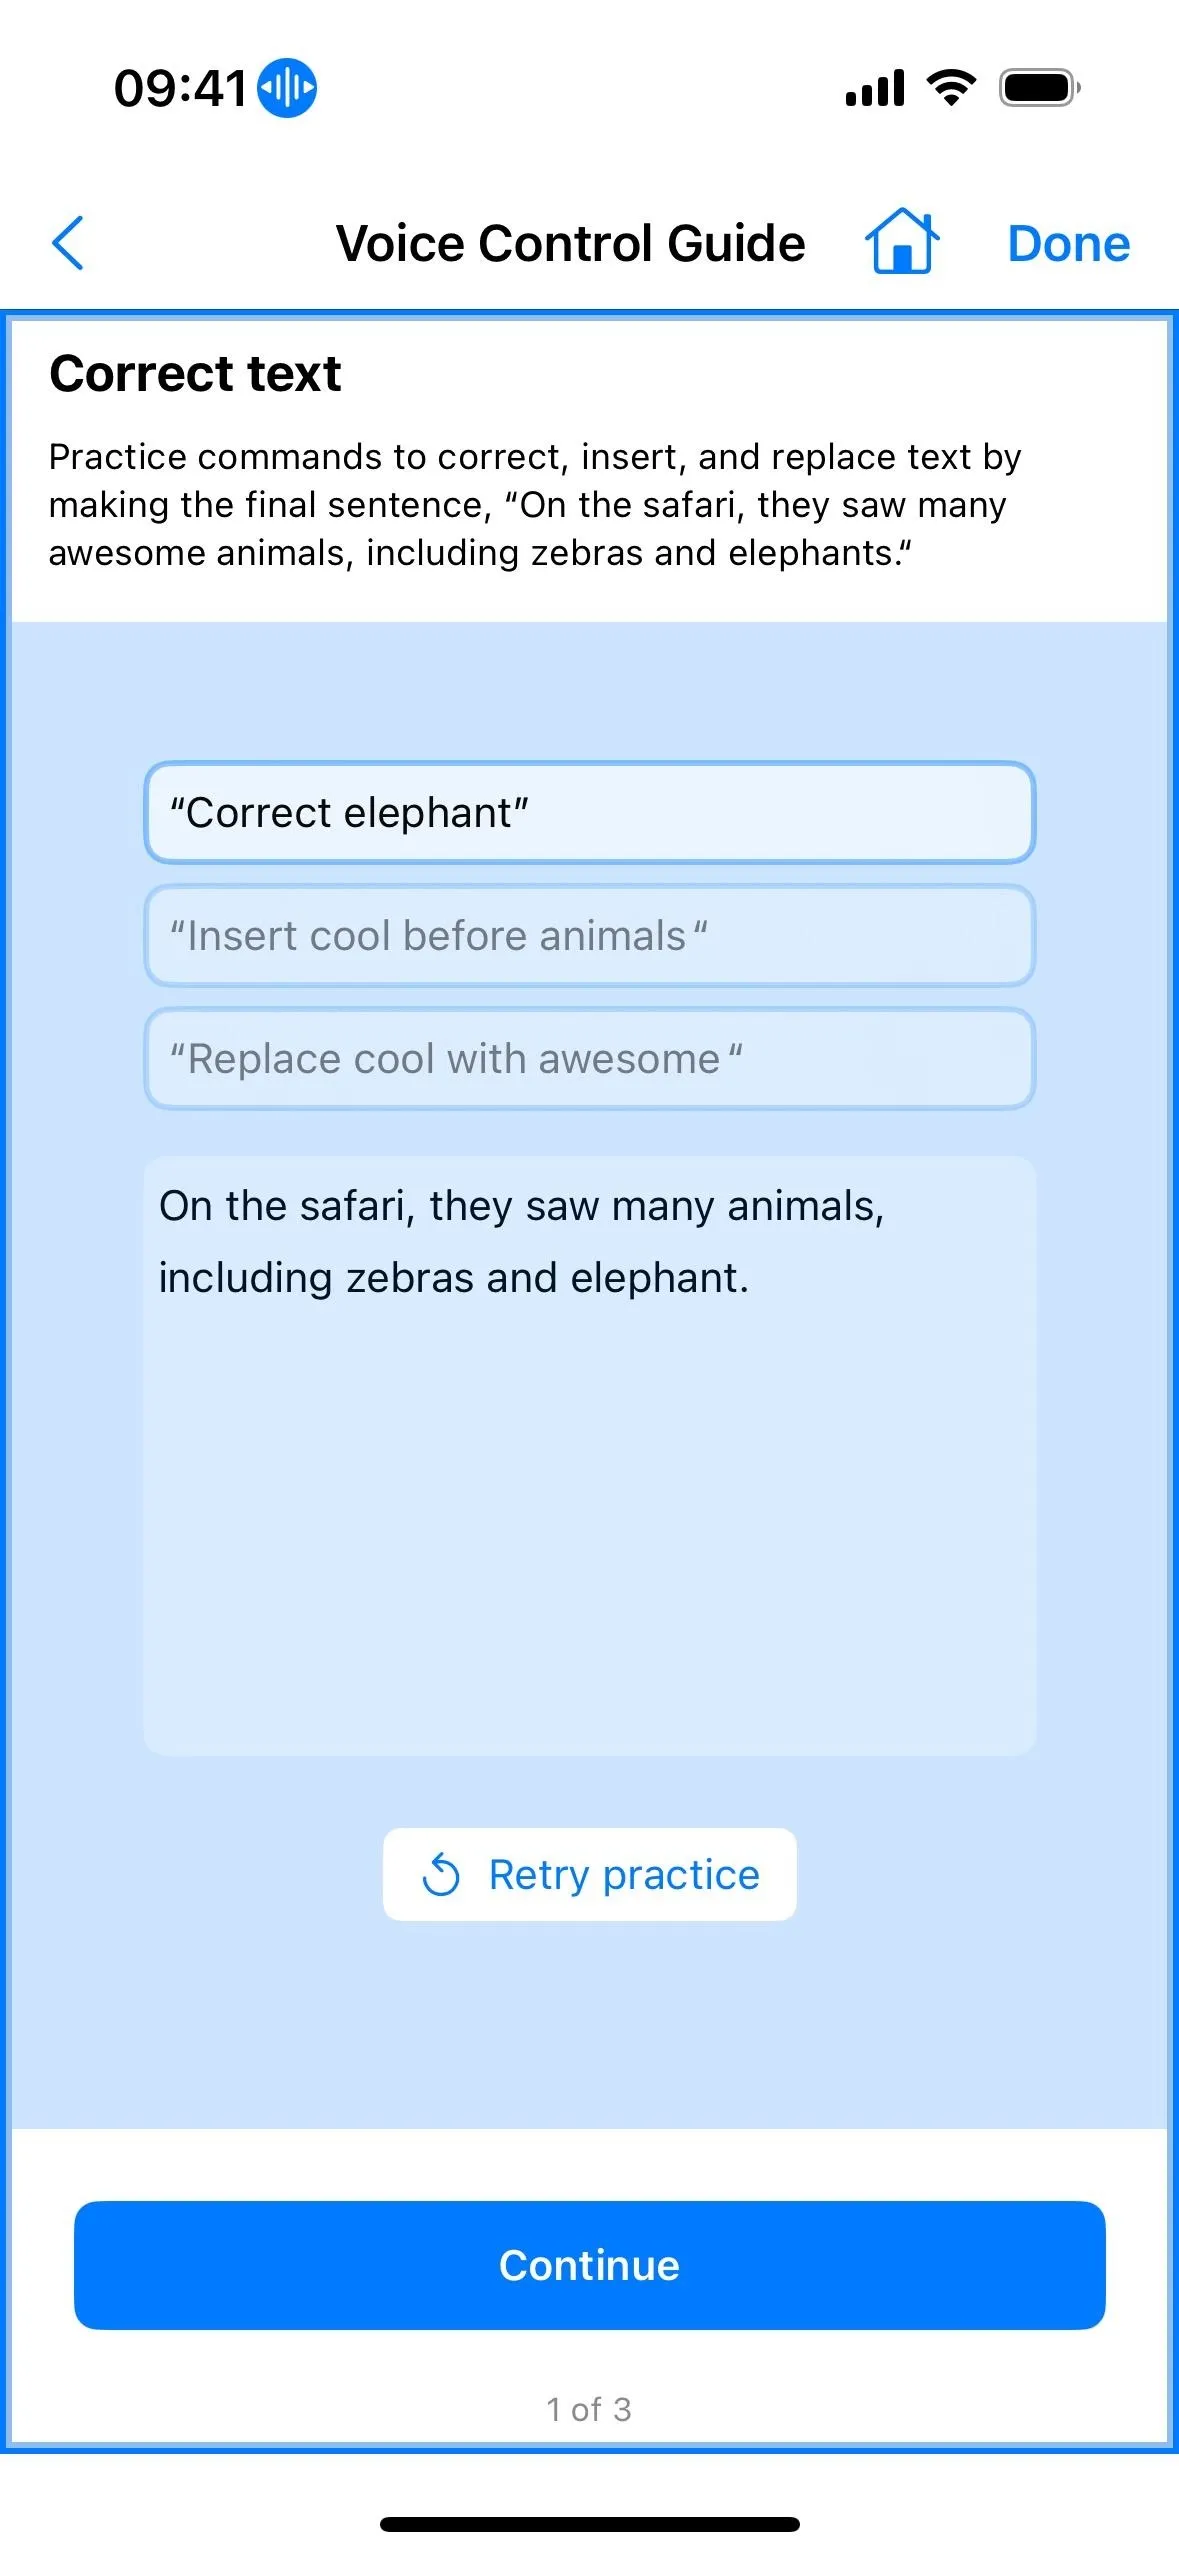The height and width of the screenshot is (2556, 1179).
Task: Select the "Correct elephant" command box
Action: [589, 812]
